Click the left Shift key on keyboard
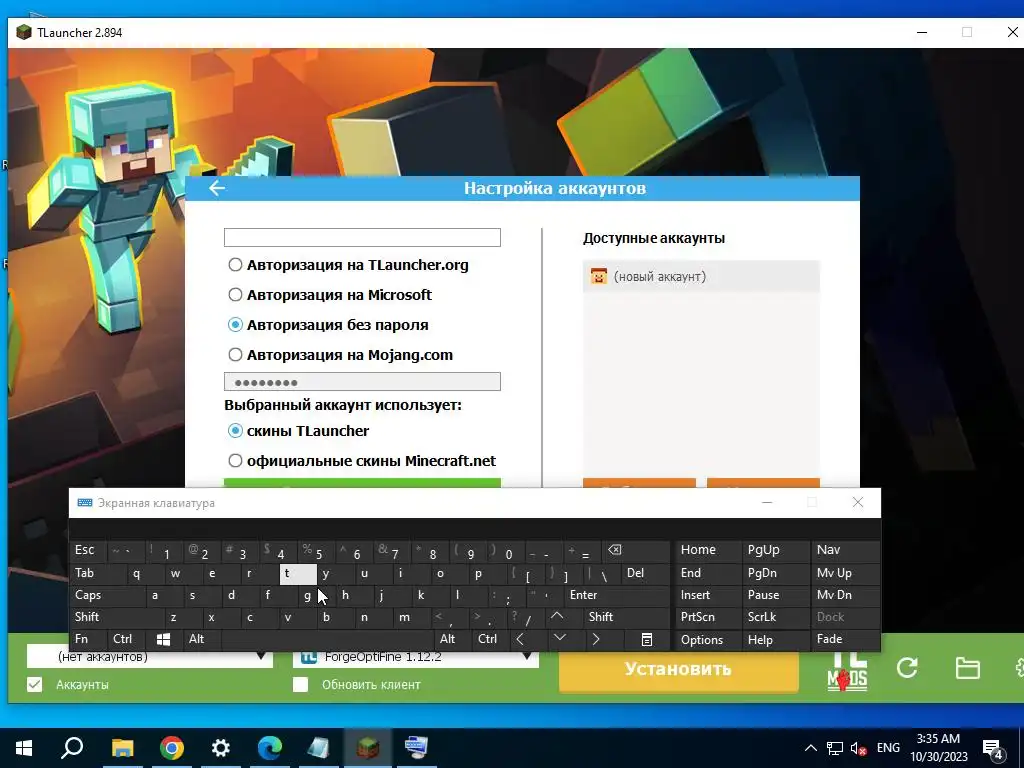This screenshot has width=1024, height=768. click(116, 617)
